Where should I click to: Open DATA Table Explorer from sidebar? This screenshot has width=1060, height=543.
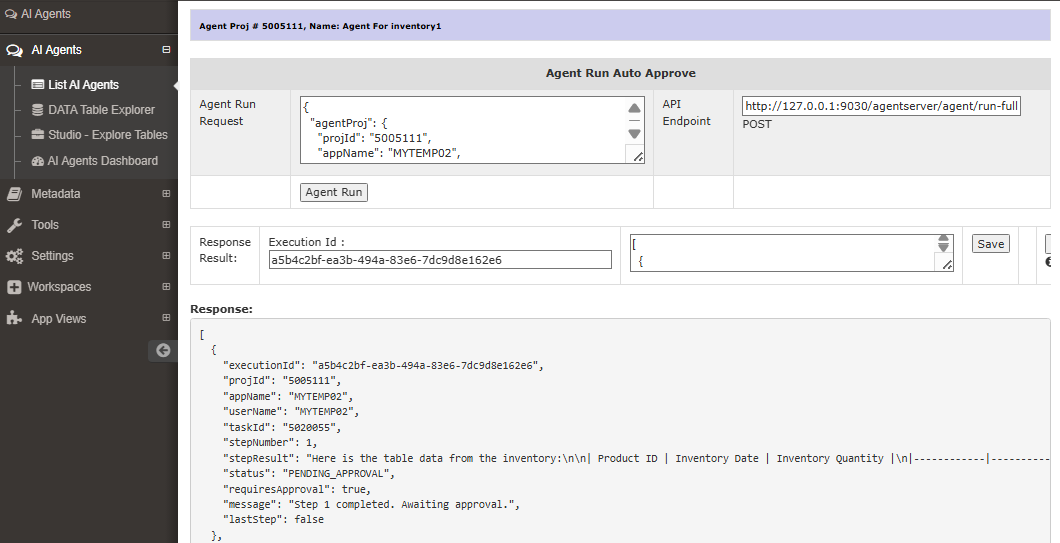point(101,110)
